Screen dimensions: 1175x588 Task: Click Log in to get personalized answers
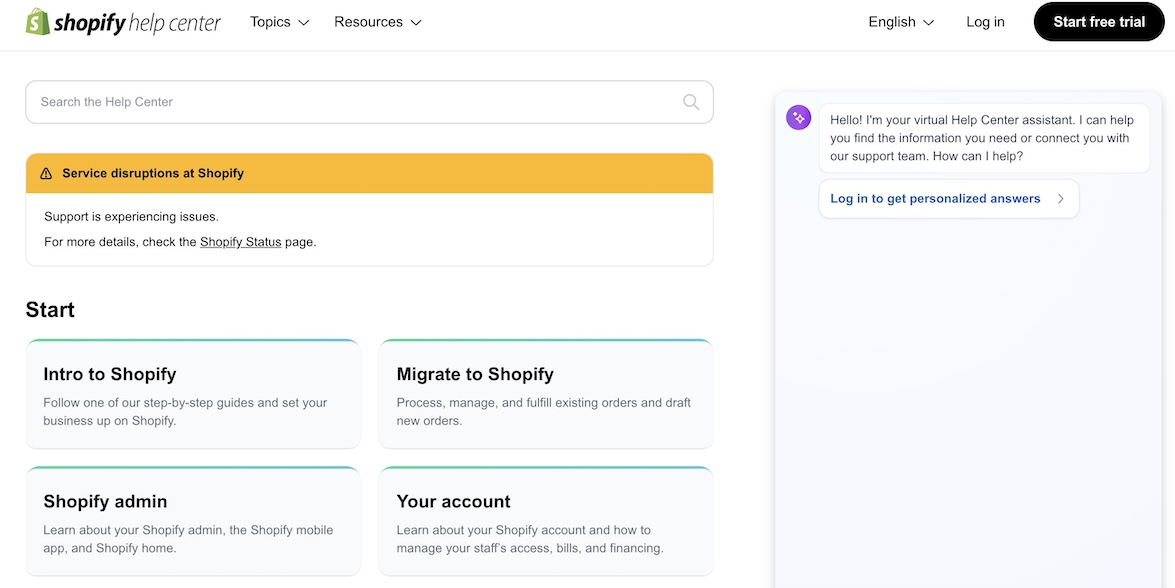tap(949, 199)
